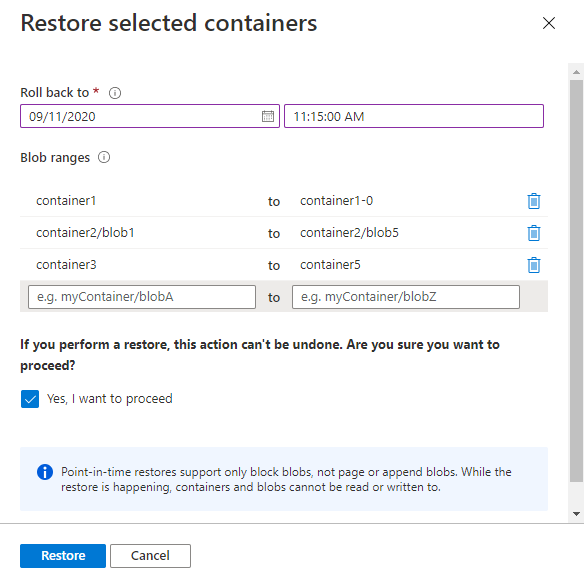This screenshot has height=587, width=584.
Task: Delete the container2/blob1 blob range
Action: pos(533,233)
